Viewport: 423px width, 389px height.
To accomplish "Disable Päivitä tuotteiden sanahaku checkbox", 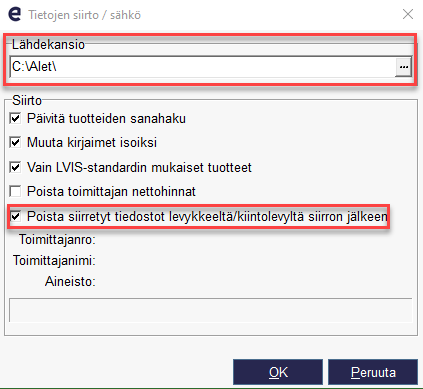I will click(x=15, y=118).
